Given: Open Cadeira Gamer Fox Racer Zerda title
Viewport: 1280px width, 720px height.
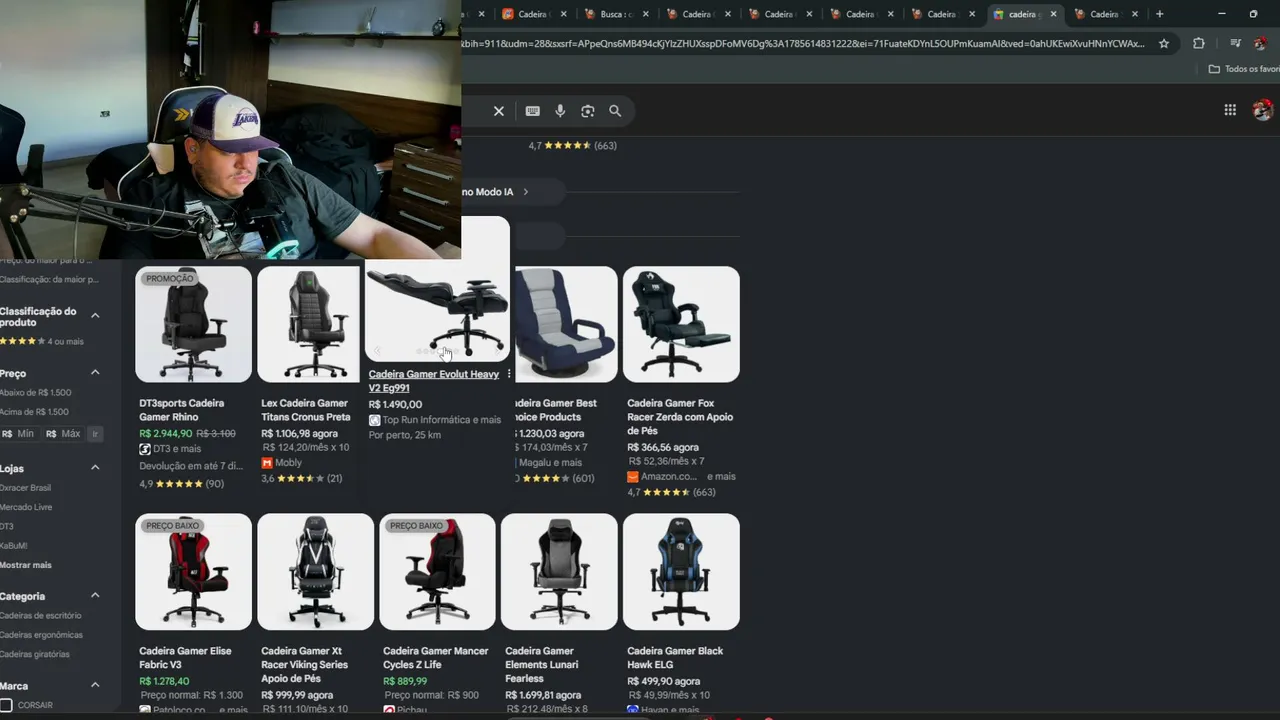Looking at the screenshot, I should coord(680,417).
